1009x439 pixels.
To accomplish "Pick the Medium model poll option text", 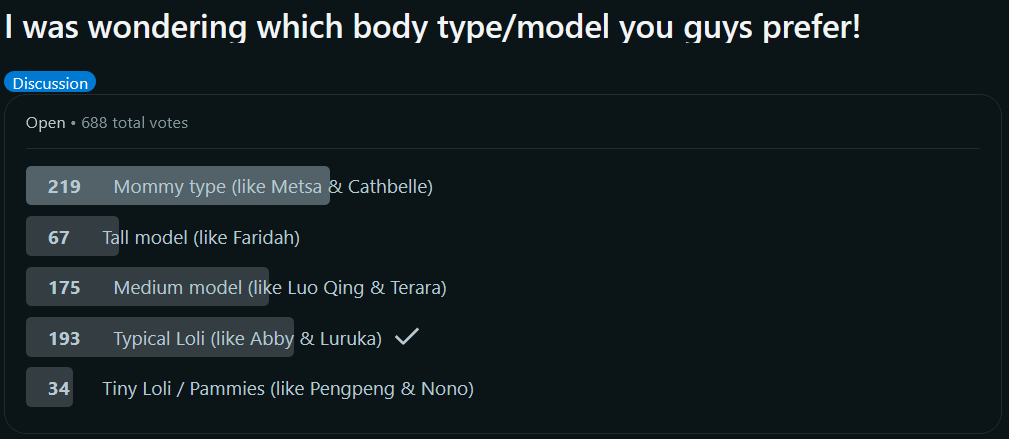I will pyautogui.click(x=279, y=288).
